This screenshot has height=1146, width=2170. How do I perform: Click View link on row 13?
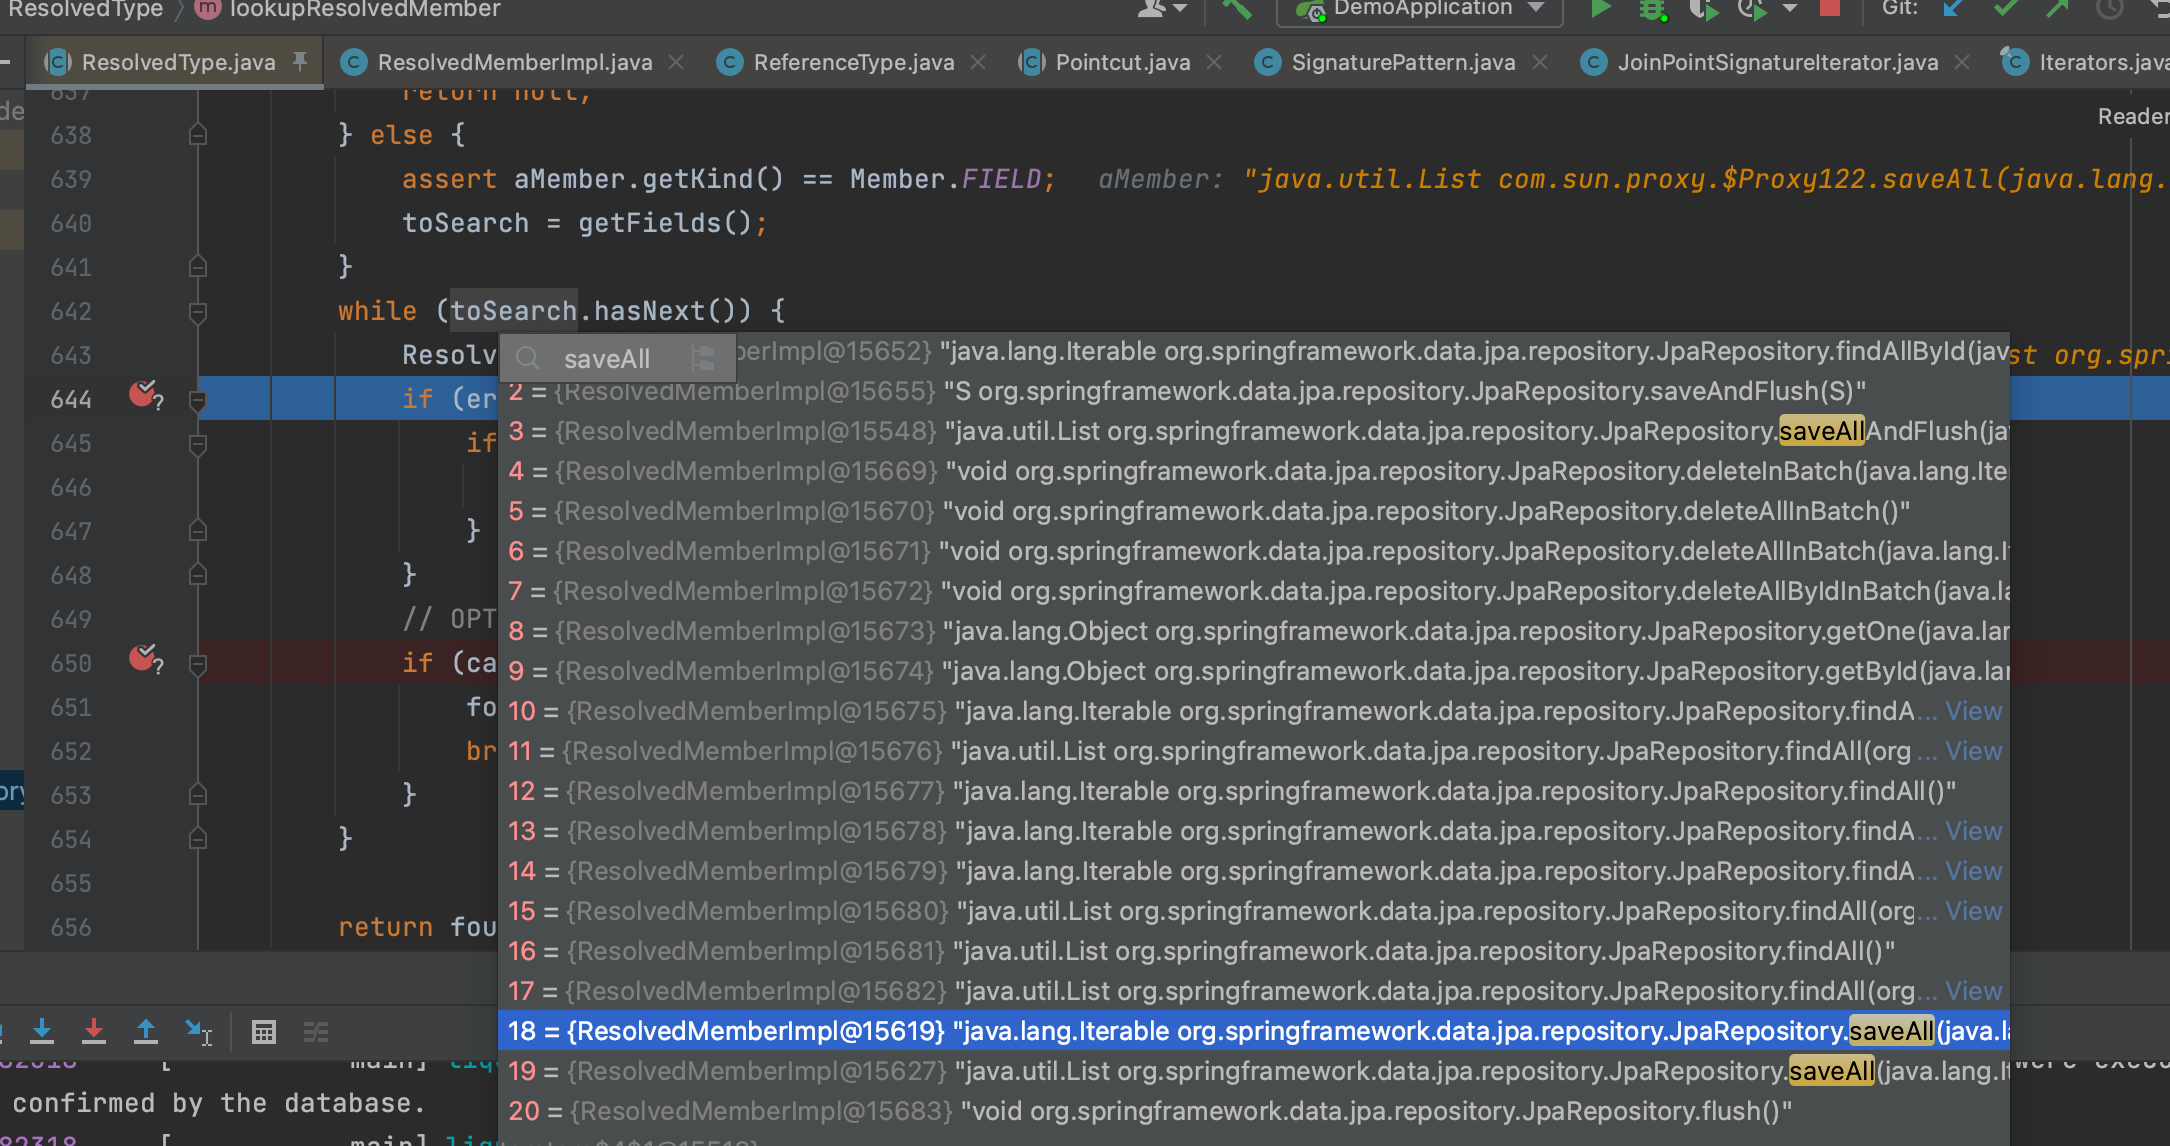coord(1973,831)
